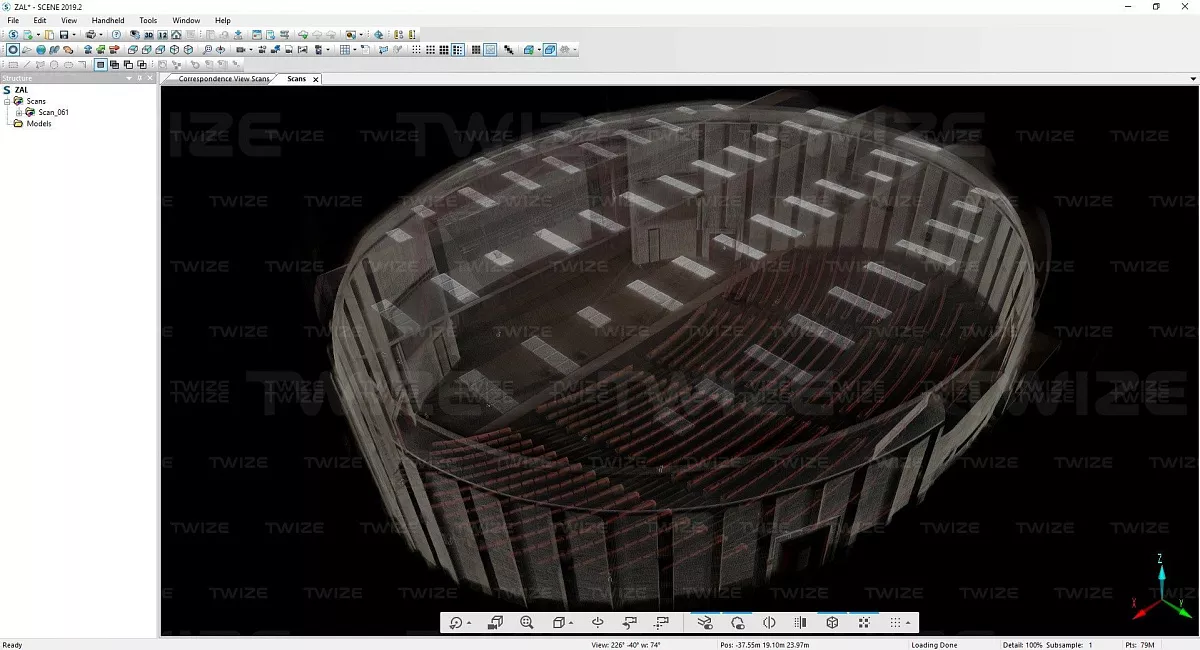Toggle the point scatter option in bottom toolbar
The height and width of the screenshot is (650, 1200).
coord(864,623)
